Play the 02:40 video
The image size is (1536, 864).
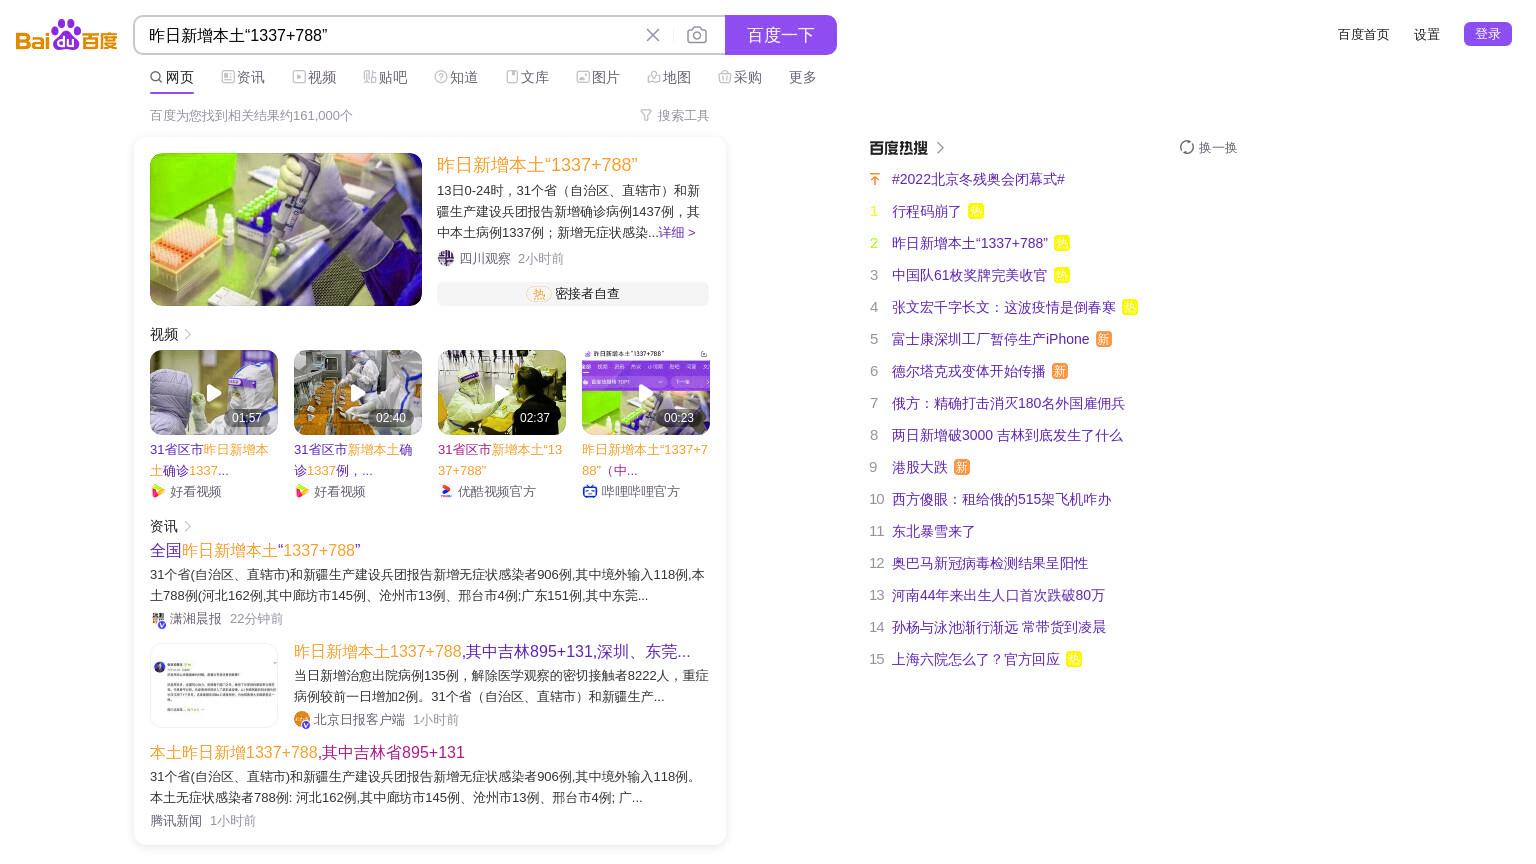(358, 392)
